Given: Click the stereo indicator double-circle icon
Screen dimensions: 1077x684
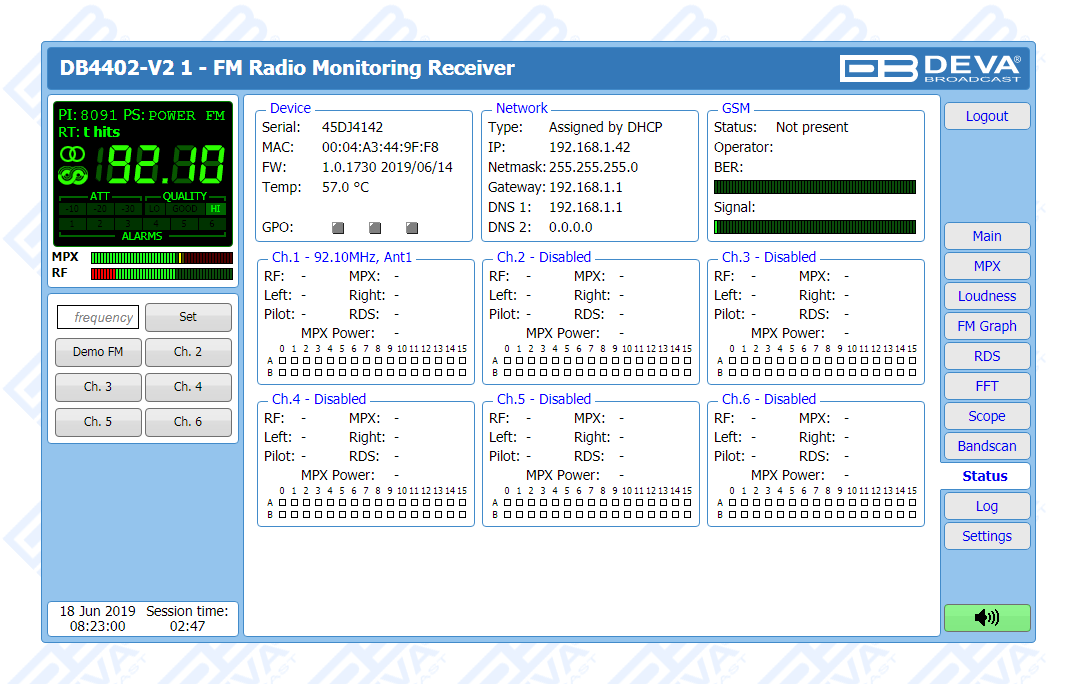Looking at the screenshot, I should click(73, 154).
